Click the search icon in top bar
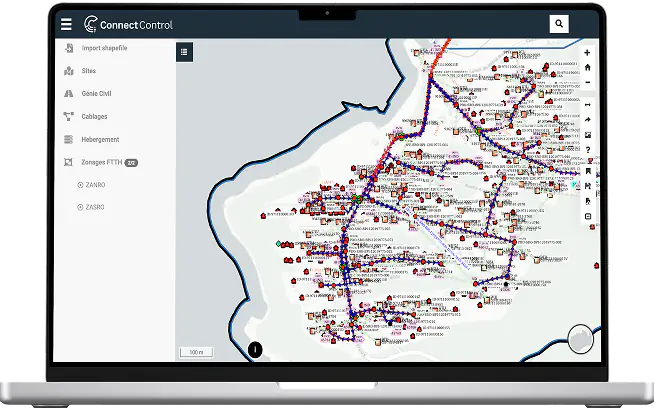Image resolution: width=654 pixels, height=415 pixels. [x=559, y=24]
